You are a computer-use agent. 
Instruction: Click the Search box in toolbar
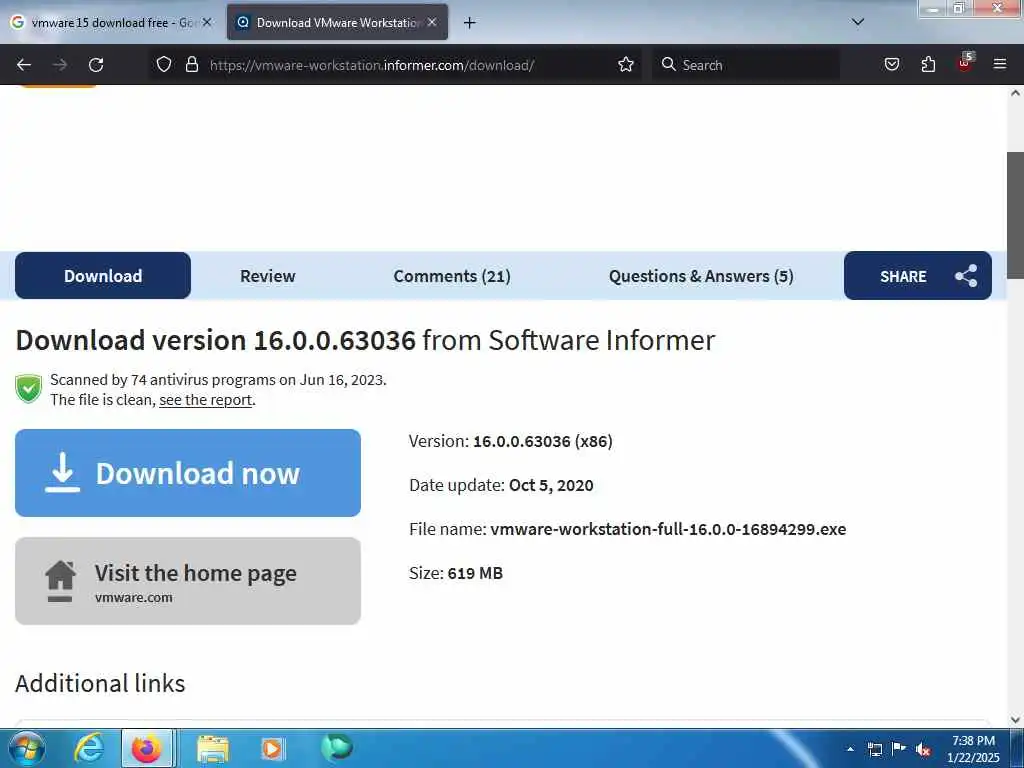point(746,65)
